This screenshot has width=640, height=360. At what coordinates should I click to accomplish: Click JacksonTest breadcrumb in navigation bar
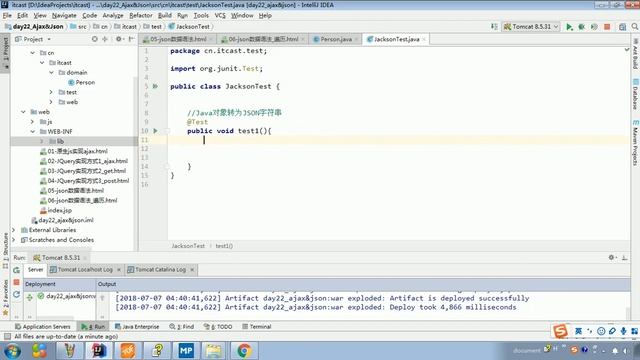189,27
